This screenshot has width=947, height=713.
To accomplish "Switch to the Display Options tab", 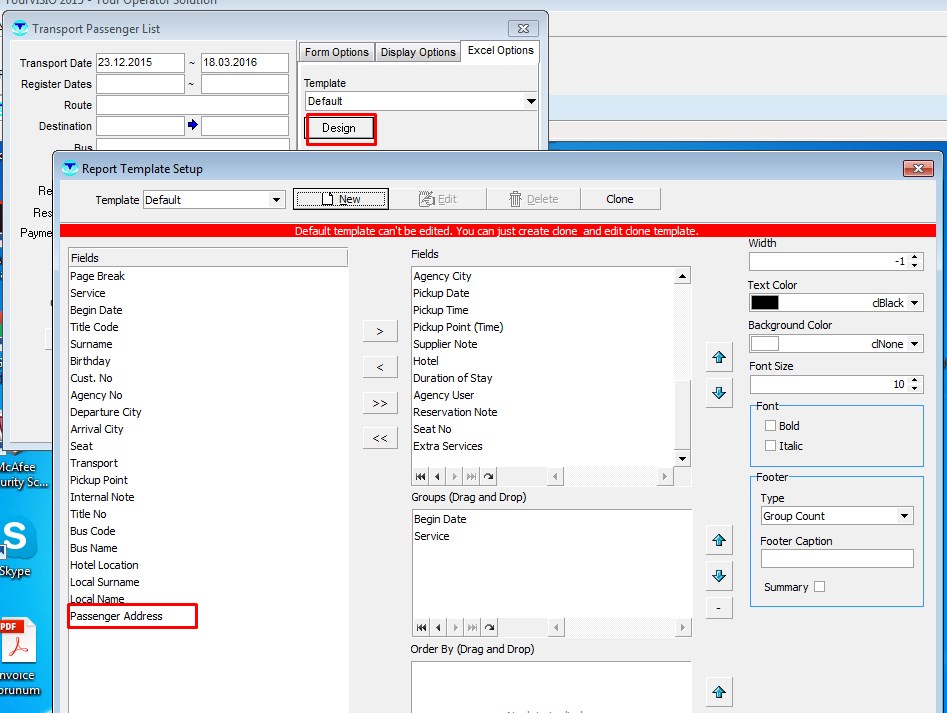I will tap(417, 52).
